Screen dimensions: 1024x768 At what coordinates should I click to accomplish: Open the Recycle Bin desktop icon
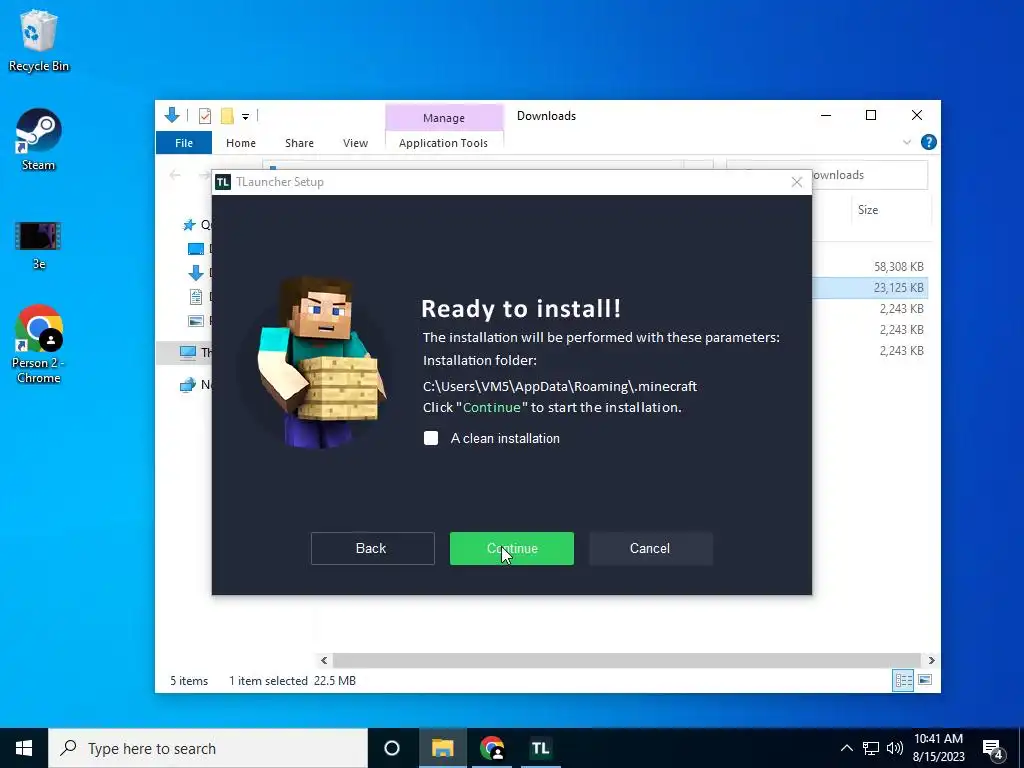pyautogui.click(x=39, y=40)
